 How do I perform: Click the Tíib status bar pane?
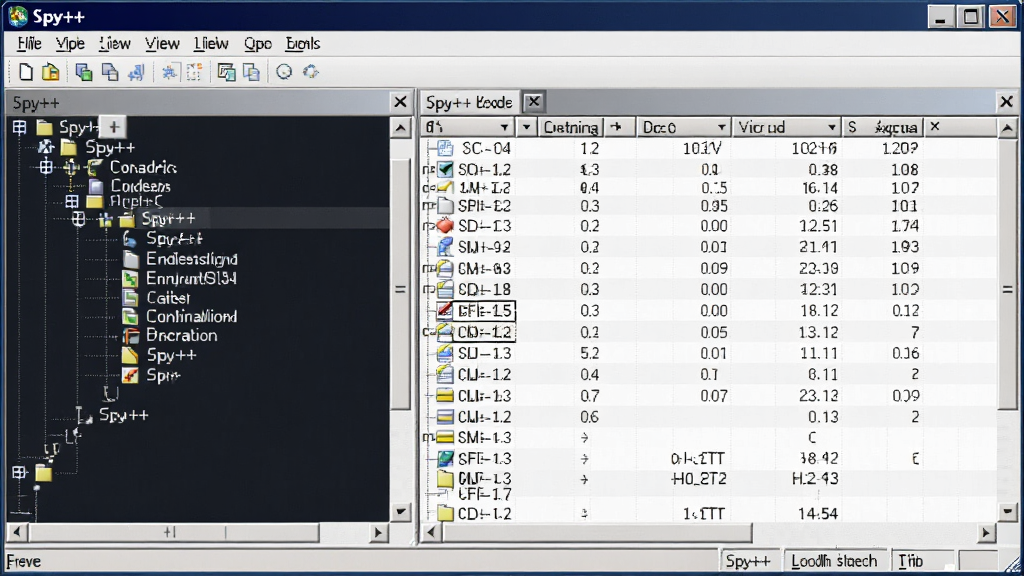click(x=922, y=561)
